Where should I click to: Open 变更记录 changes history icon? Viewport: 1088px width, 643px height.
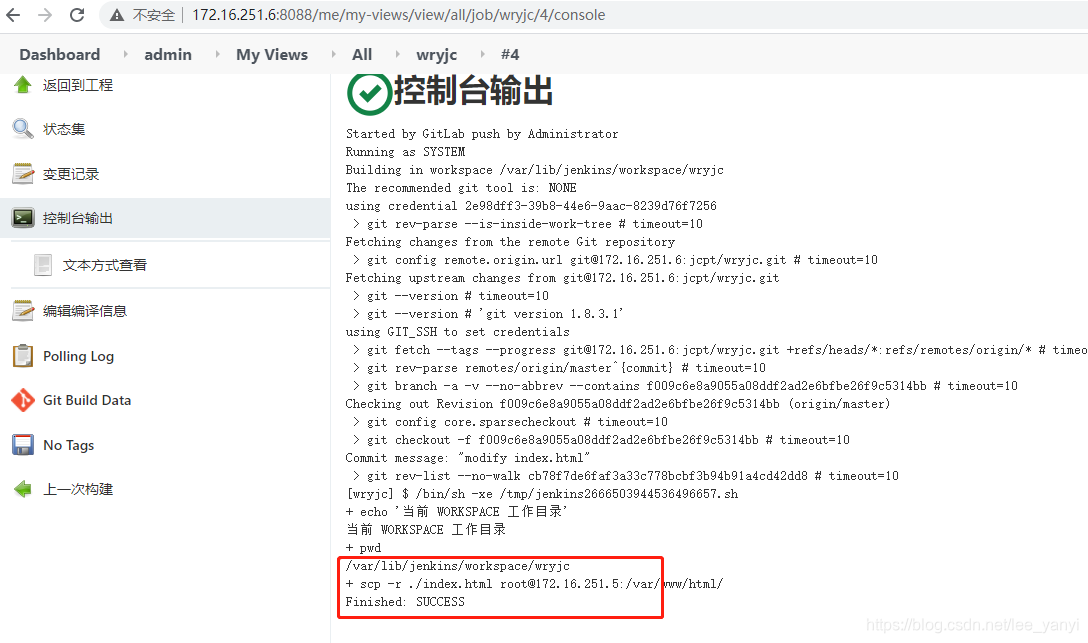click(25, 172)
